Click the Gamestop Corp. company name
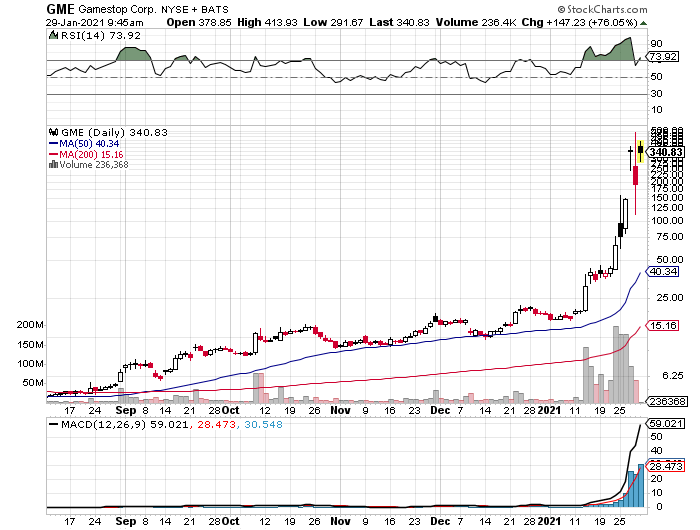The width and height of the screenshot is (700, 530). click(x=117, y=9)
